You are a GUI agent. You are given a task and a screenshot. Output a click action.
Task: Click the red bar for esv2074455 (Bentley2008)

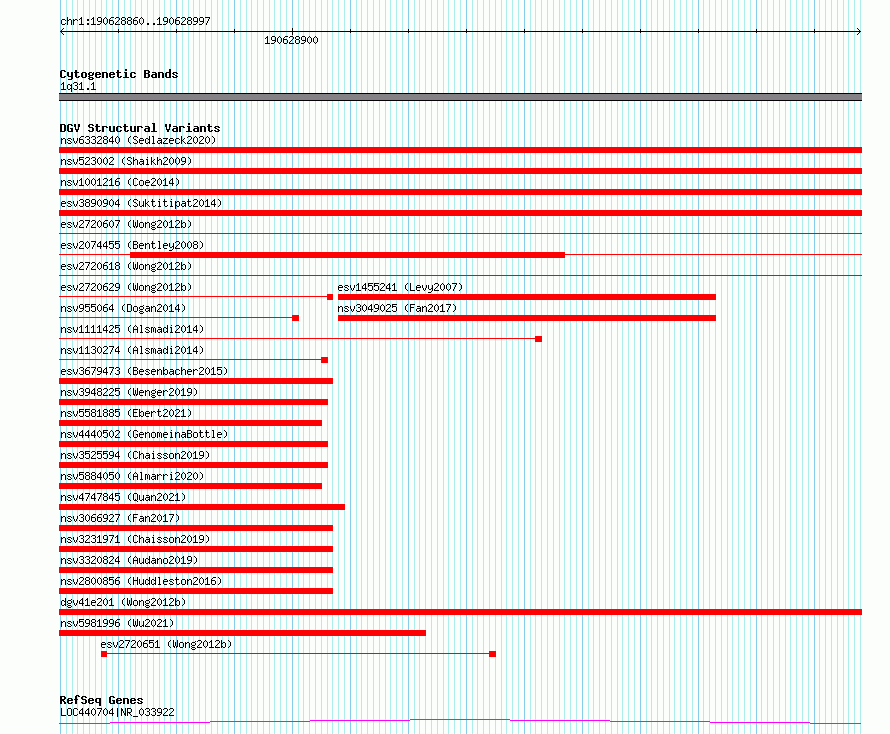(x=347, y=255)
